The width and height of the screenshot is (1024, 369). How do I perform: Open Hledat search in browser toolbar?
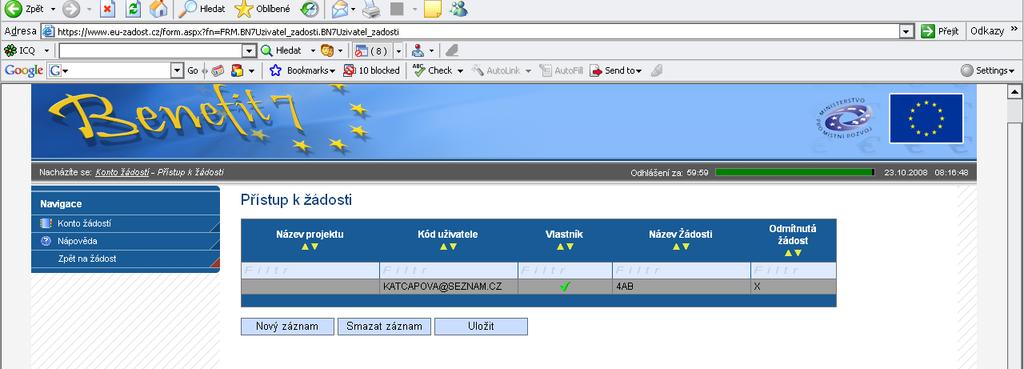coord(202,9)
